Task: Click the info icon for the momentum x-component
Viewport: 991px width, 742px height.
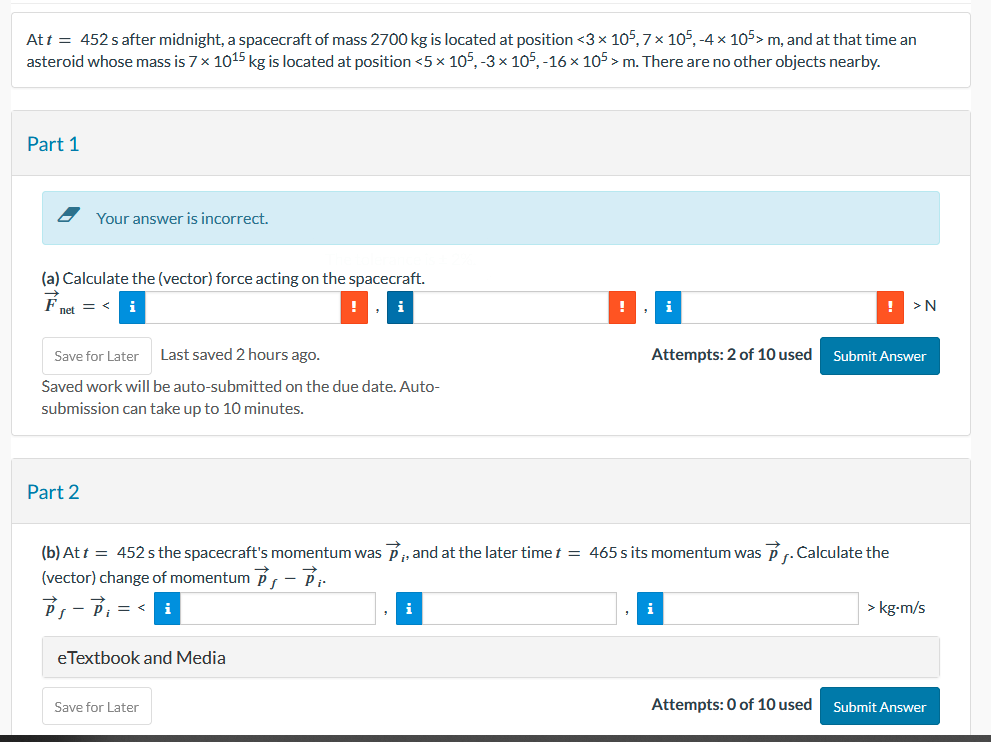Action: pos(166,607)
